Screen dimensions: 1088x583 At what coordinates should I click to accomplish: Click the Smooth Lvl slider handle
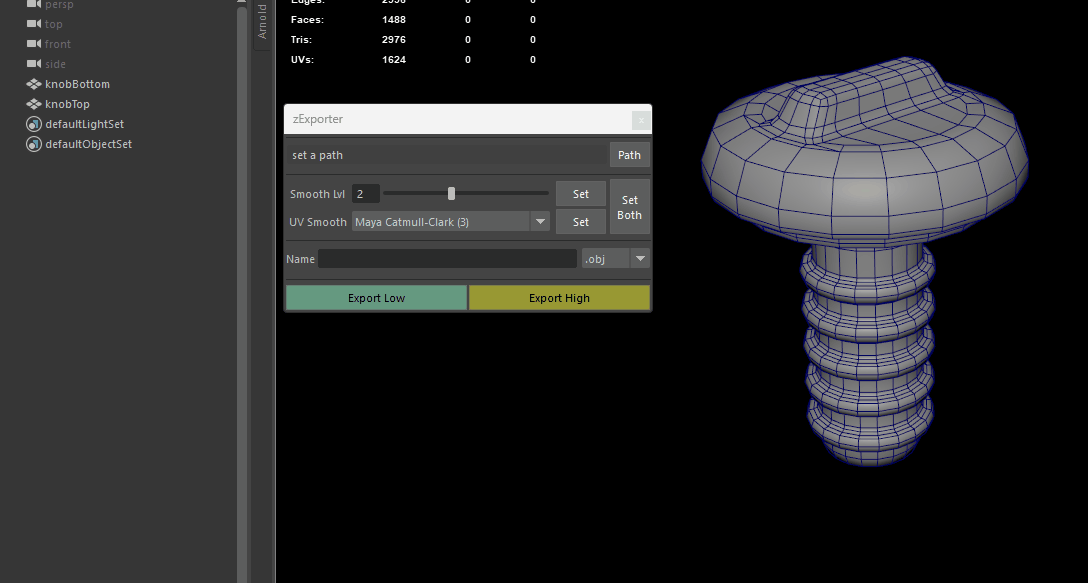452,194
